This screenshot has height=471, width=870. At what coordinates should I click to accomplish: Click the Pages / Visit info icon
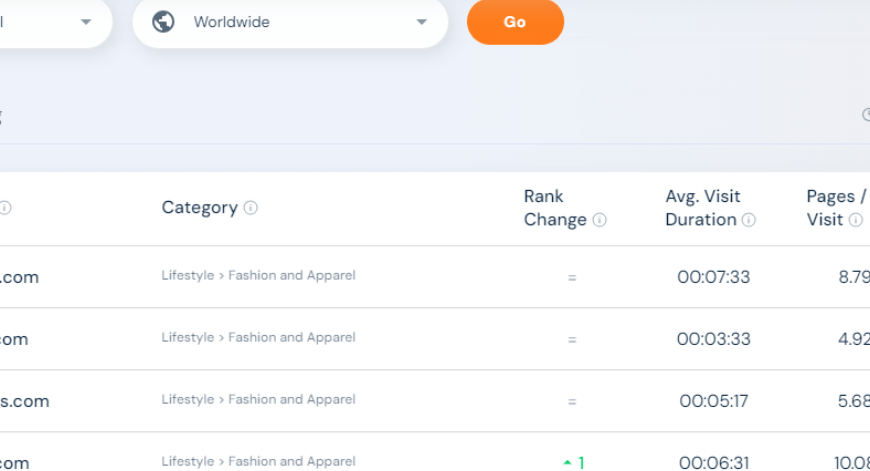856,220
